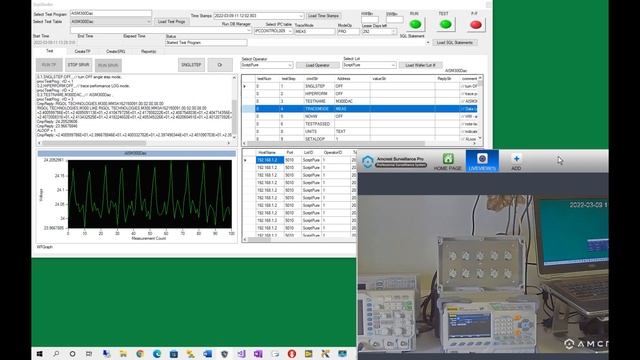
Task: Expand the Select Lot dropdown
Action: (x=369, y=65)
